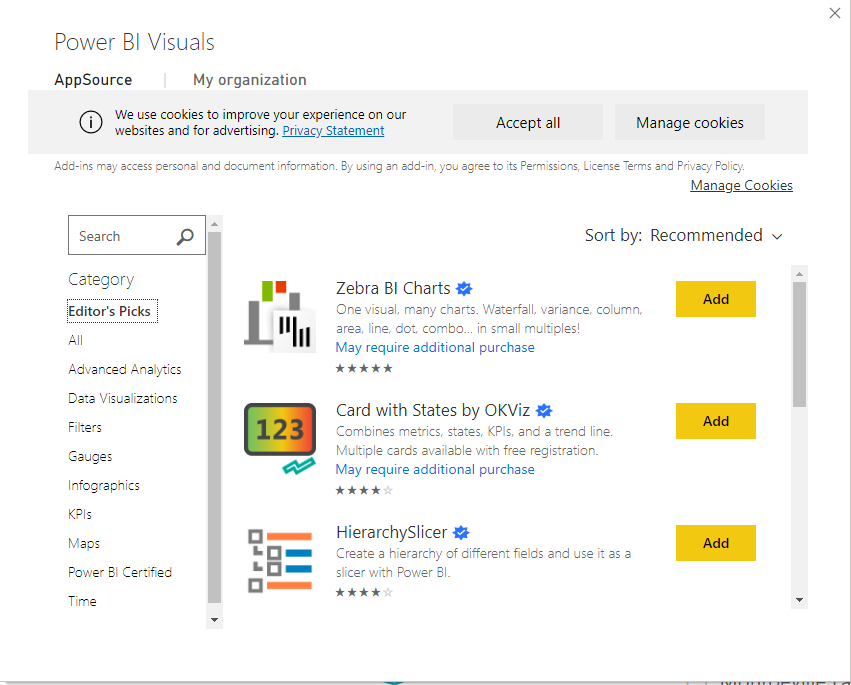Open the underlined Manage Cookies link
Viewport: 851px width, 685px height.
coord(741,185)
